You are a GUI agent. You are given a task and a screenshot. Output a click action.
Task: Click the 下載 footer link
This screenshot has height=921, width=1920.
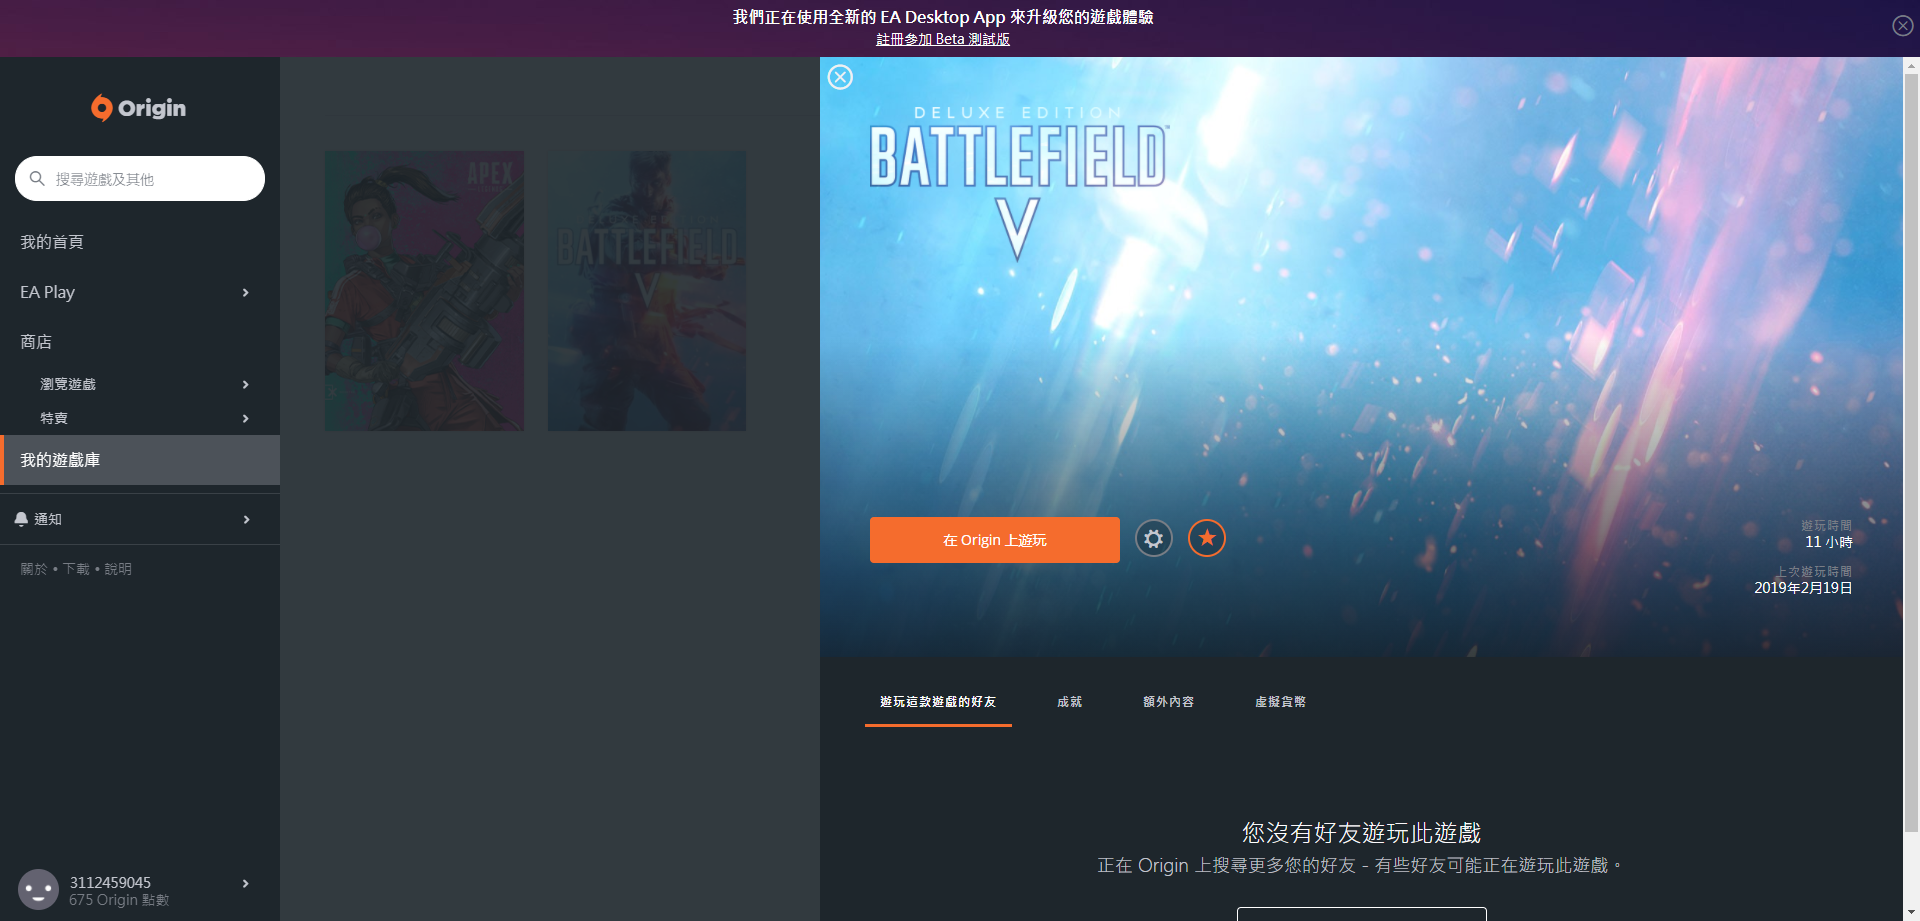(x=76, y=569)
